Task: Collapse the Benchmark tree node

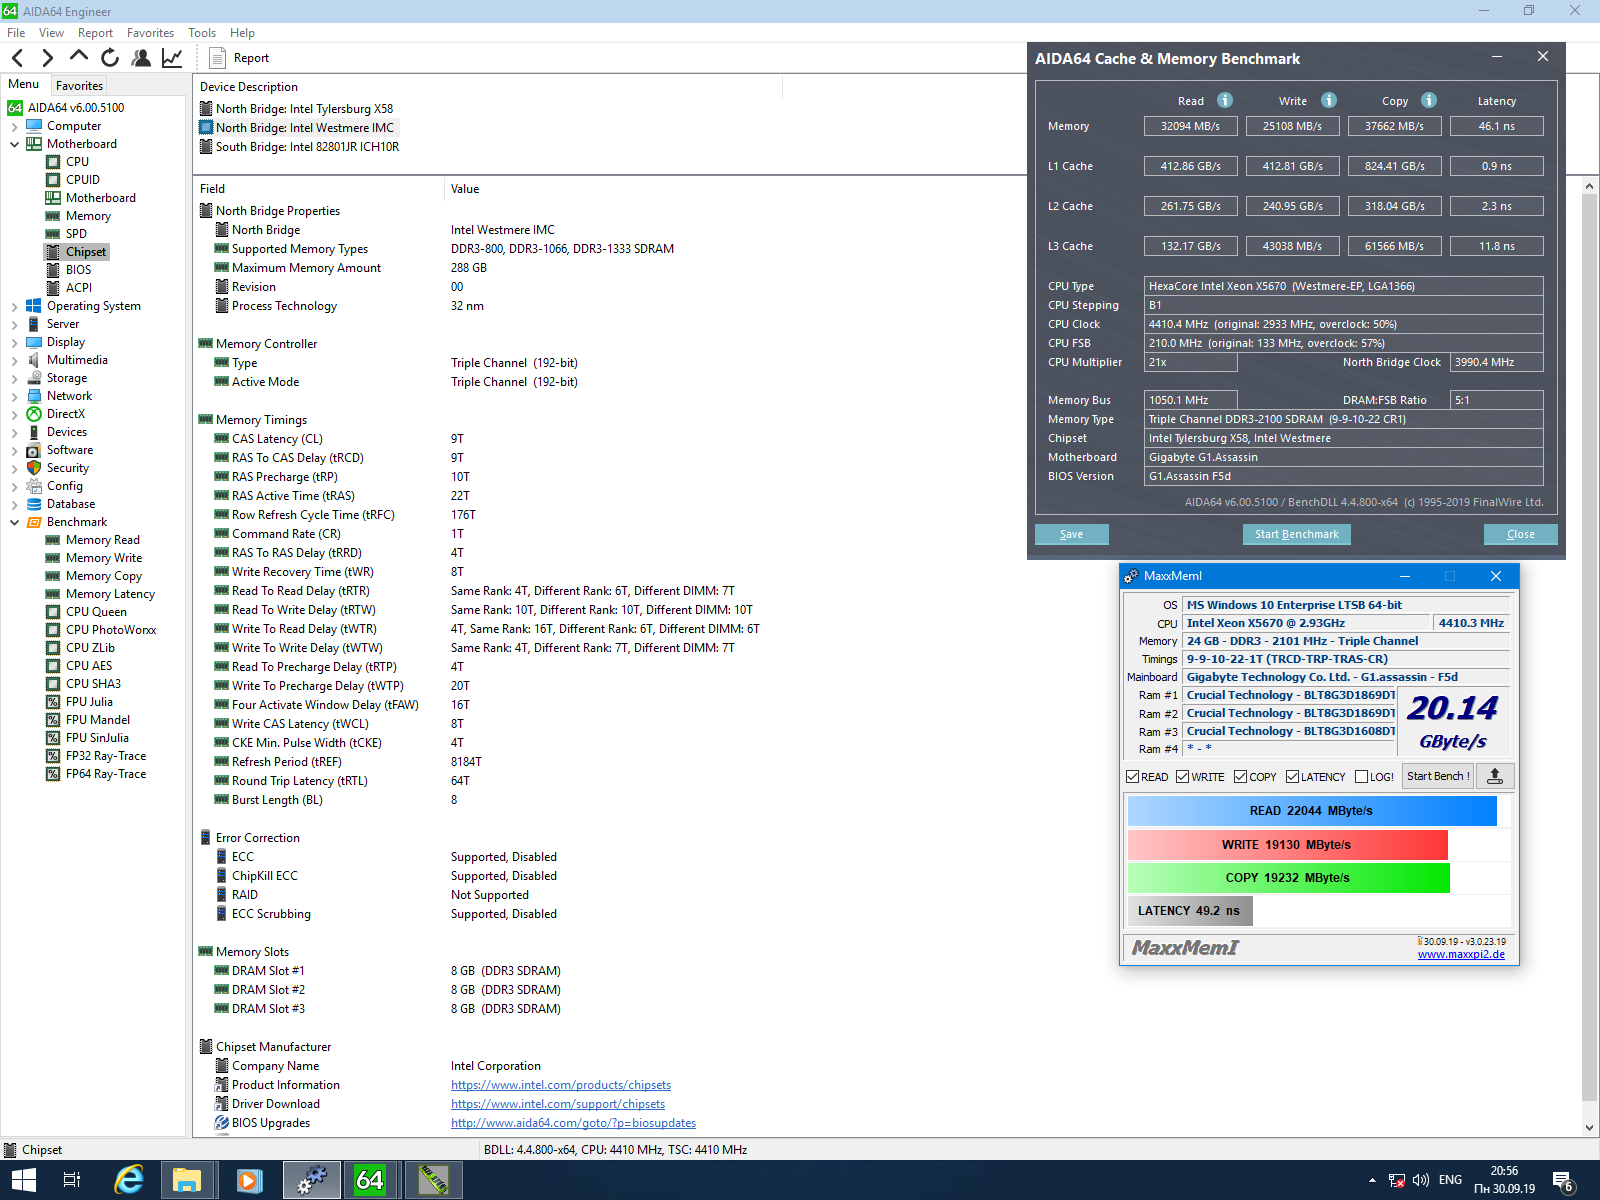Action: [x=14, y=522]
